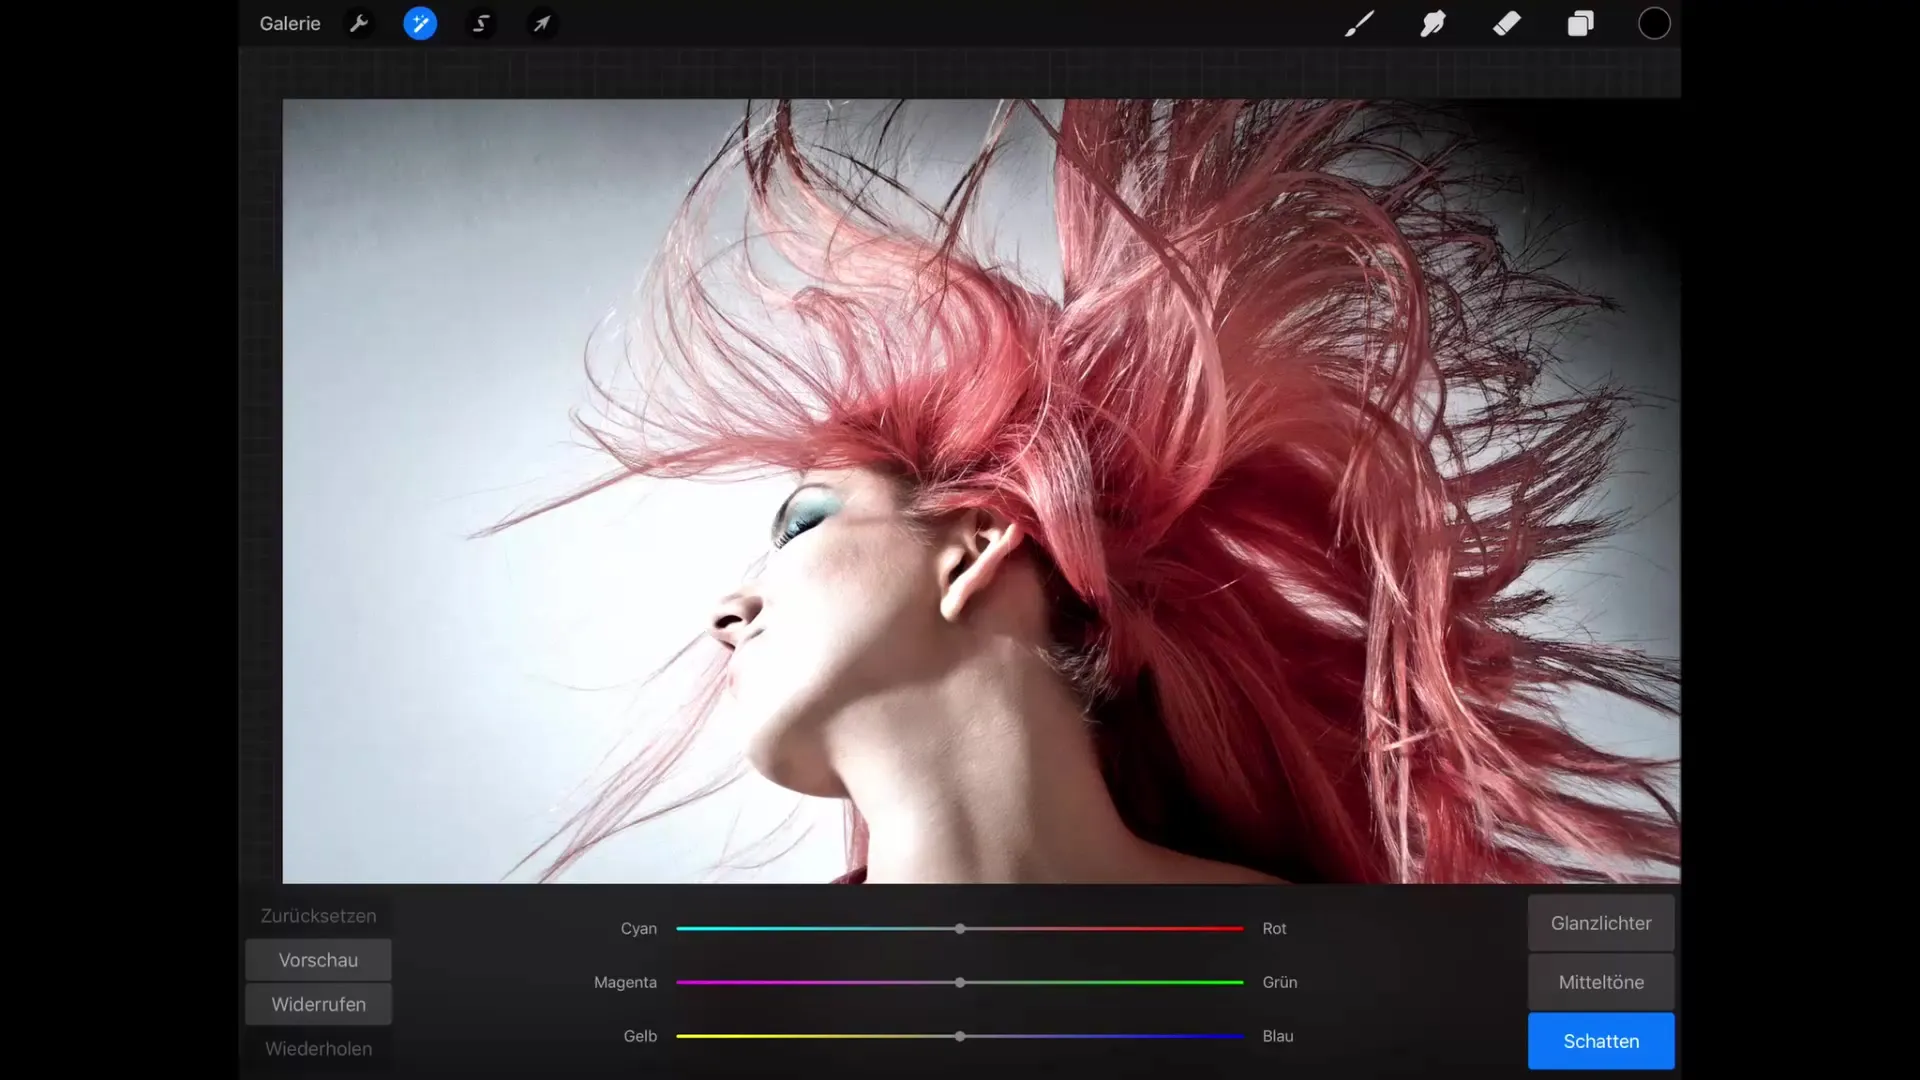Open the Layers panel
The width and height of the screenshot is (1920, 1080).
1581,23
